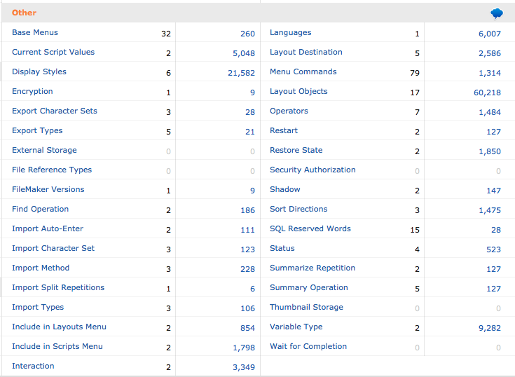Open the Layout Objects link

coord(298,91)
